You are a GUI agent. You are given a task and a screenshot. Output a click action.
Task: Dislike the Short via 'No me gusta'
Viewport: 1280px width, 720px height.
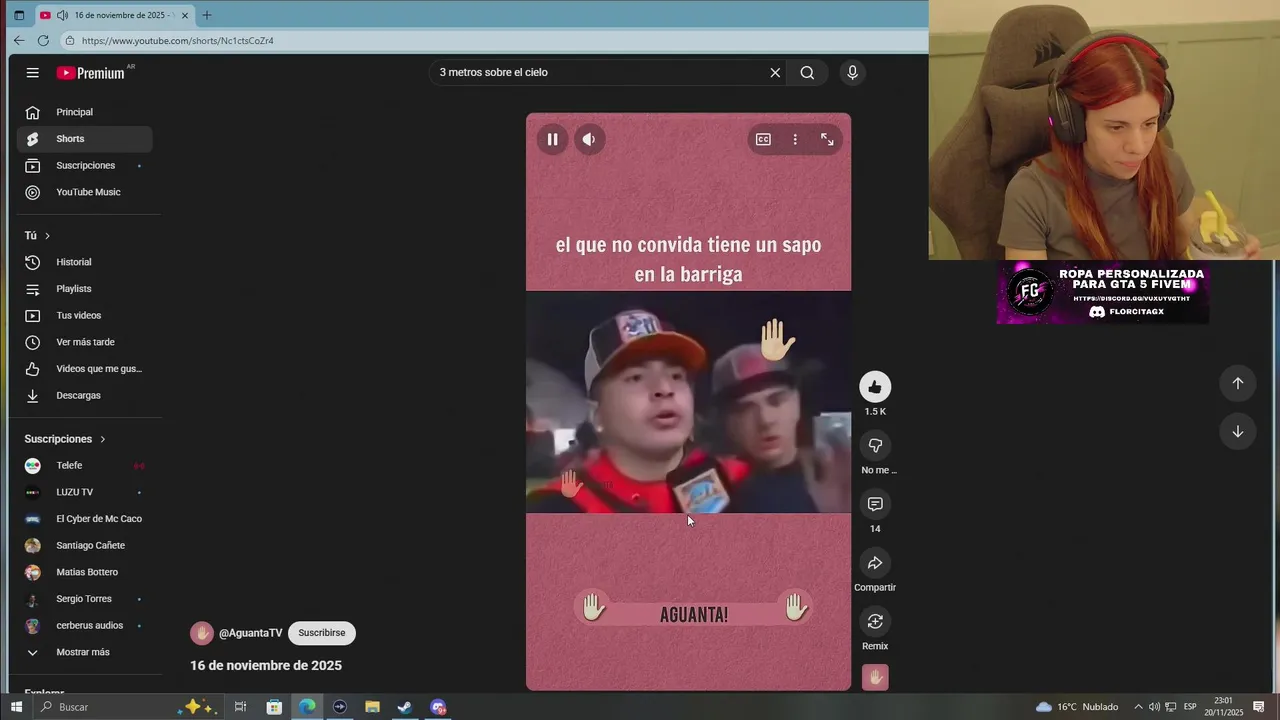[x=875, y=445]
